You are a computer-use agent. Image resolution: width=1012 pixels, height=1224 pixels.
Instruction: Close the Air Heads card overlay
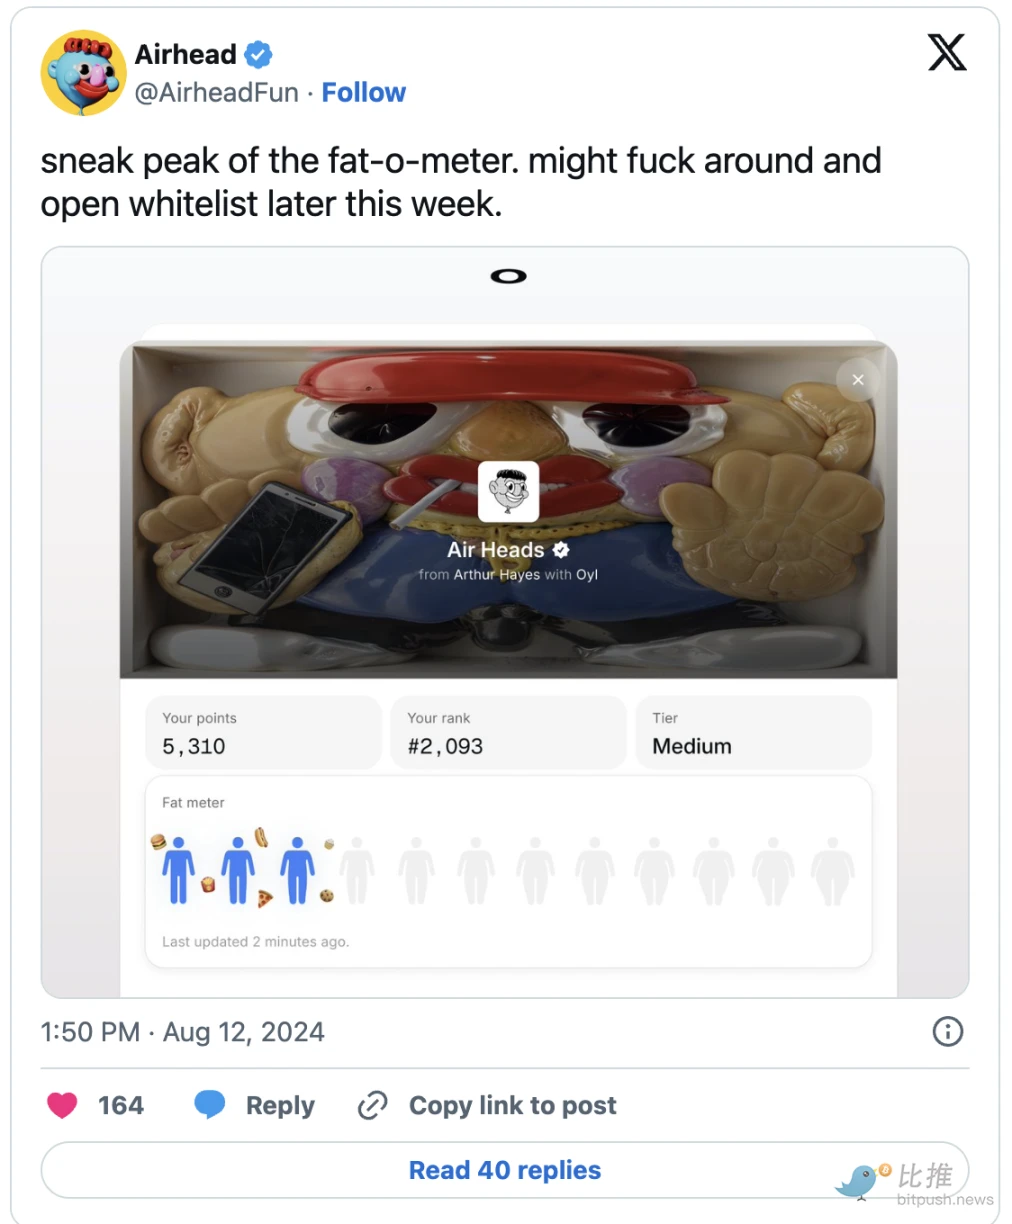(857, 380)
